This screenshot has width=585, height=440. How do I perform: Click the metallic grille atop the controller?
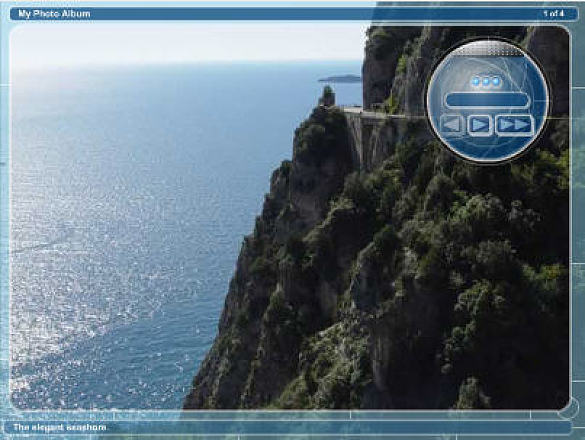point(487,49)
